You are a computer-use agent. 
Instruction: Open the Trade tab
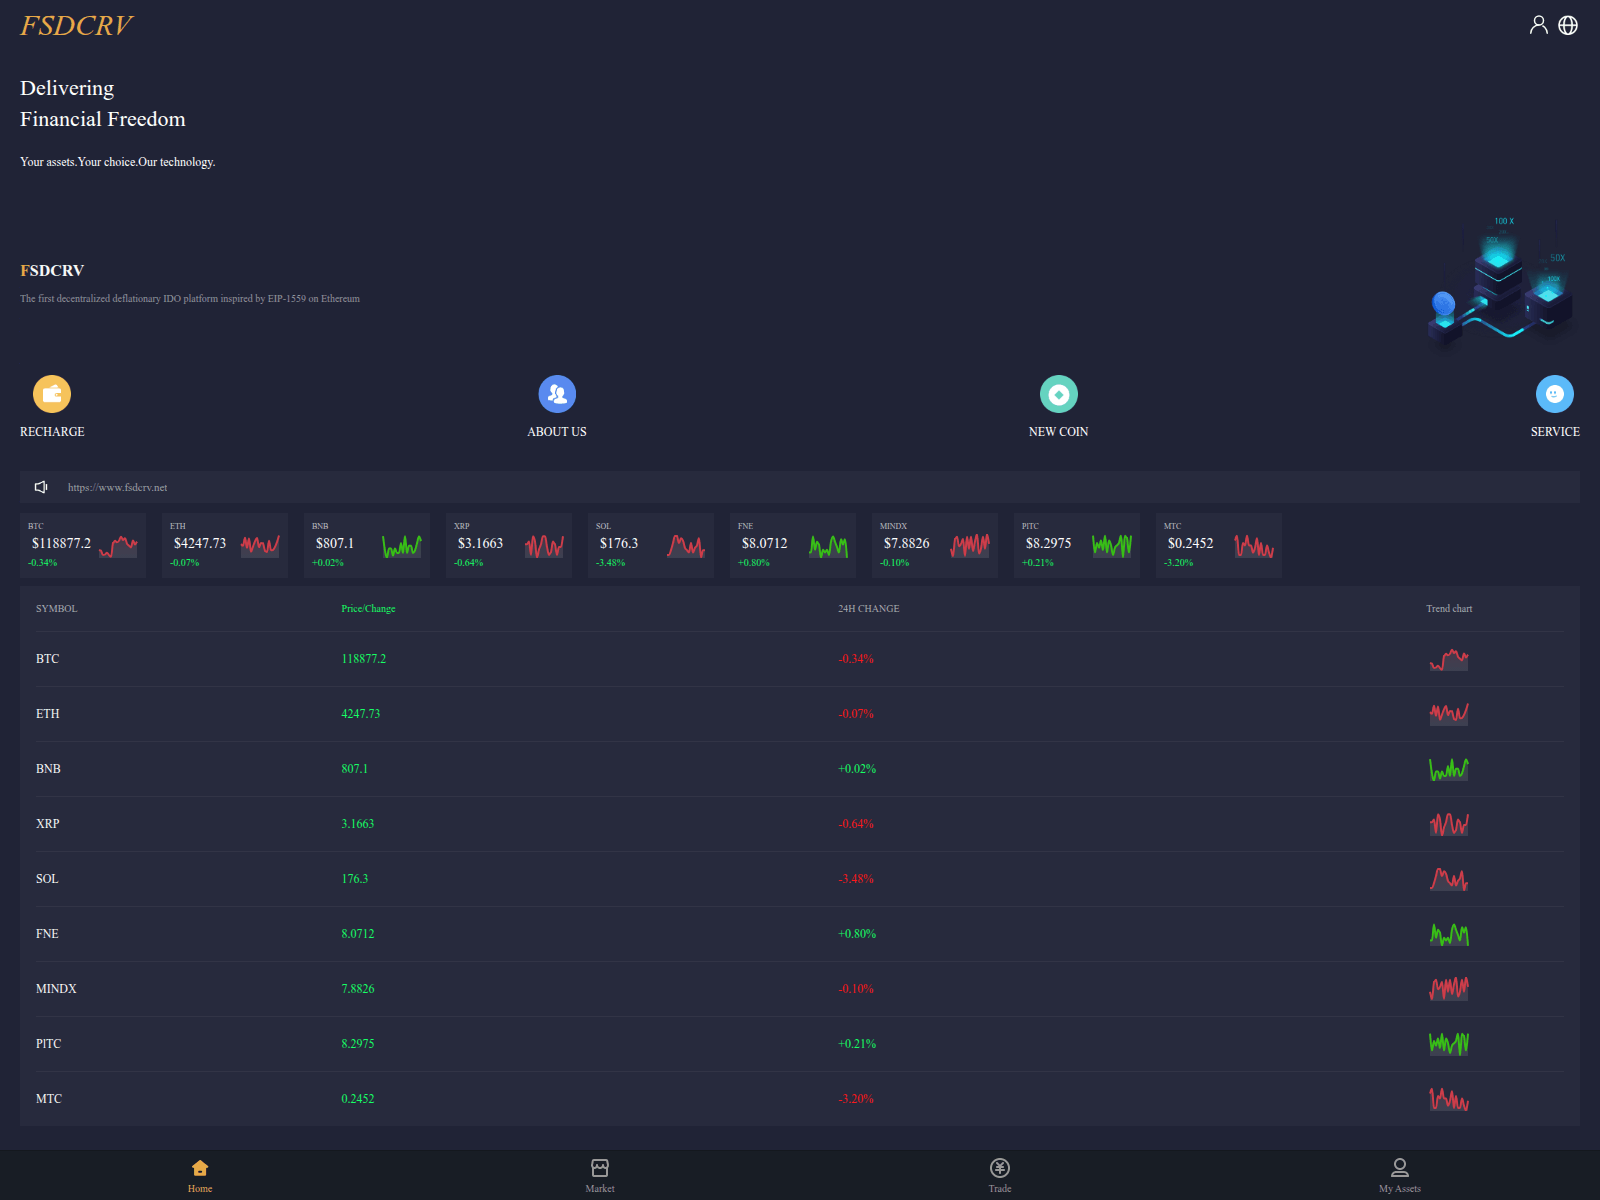tap(1000, 1175)
